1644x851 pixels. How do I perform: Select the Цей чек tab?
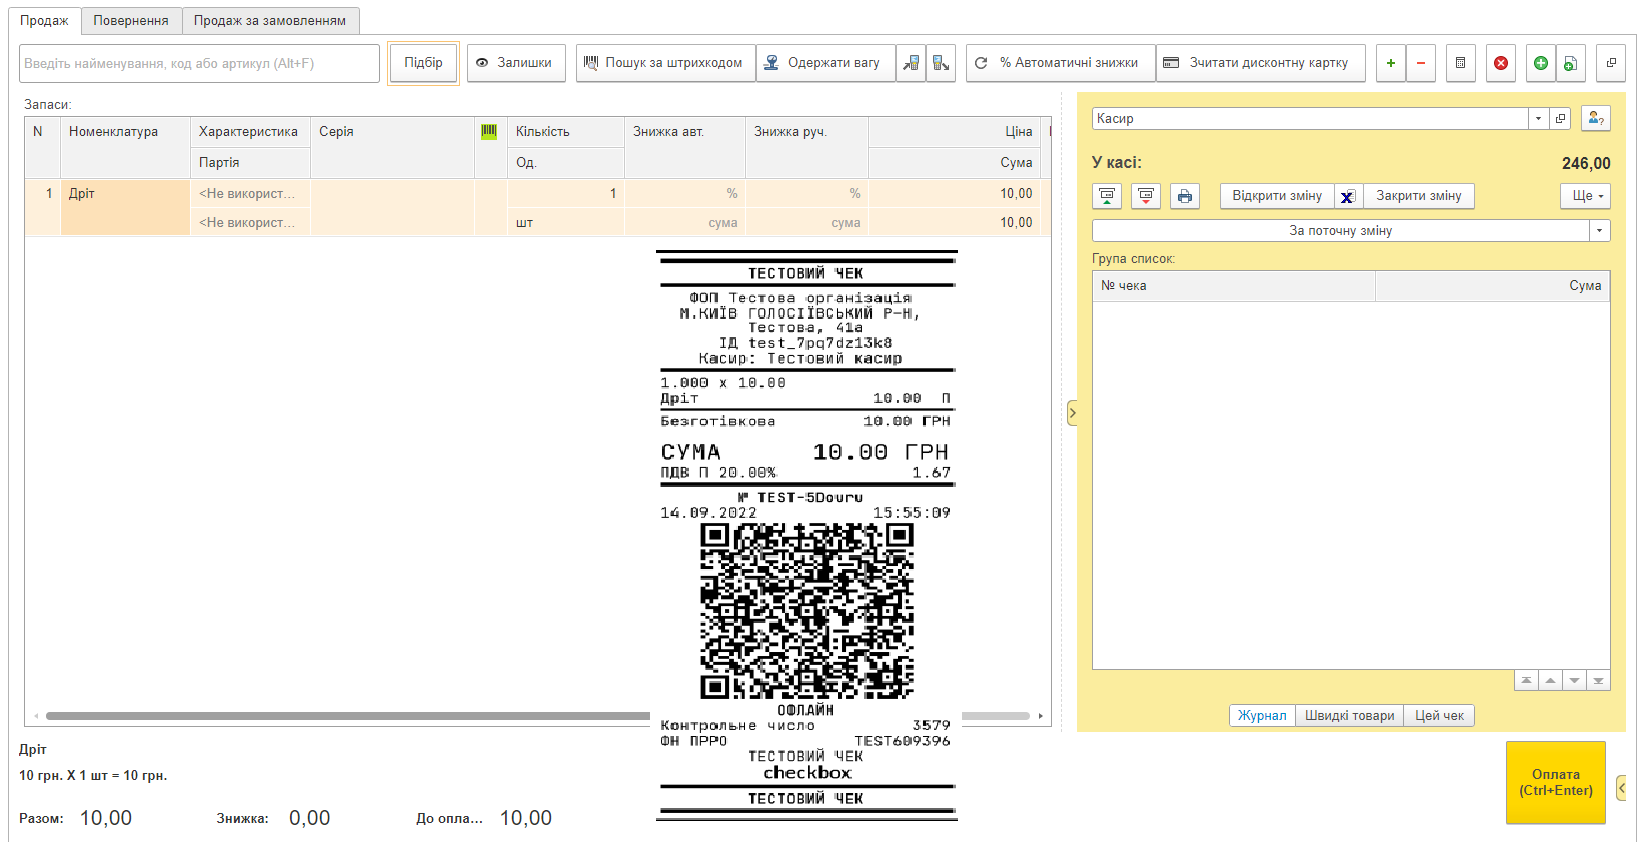pyautogui.click(x=1439, y=715)
